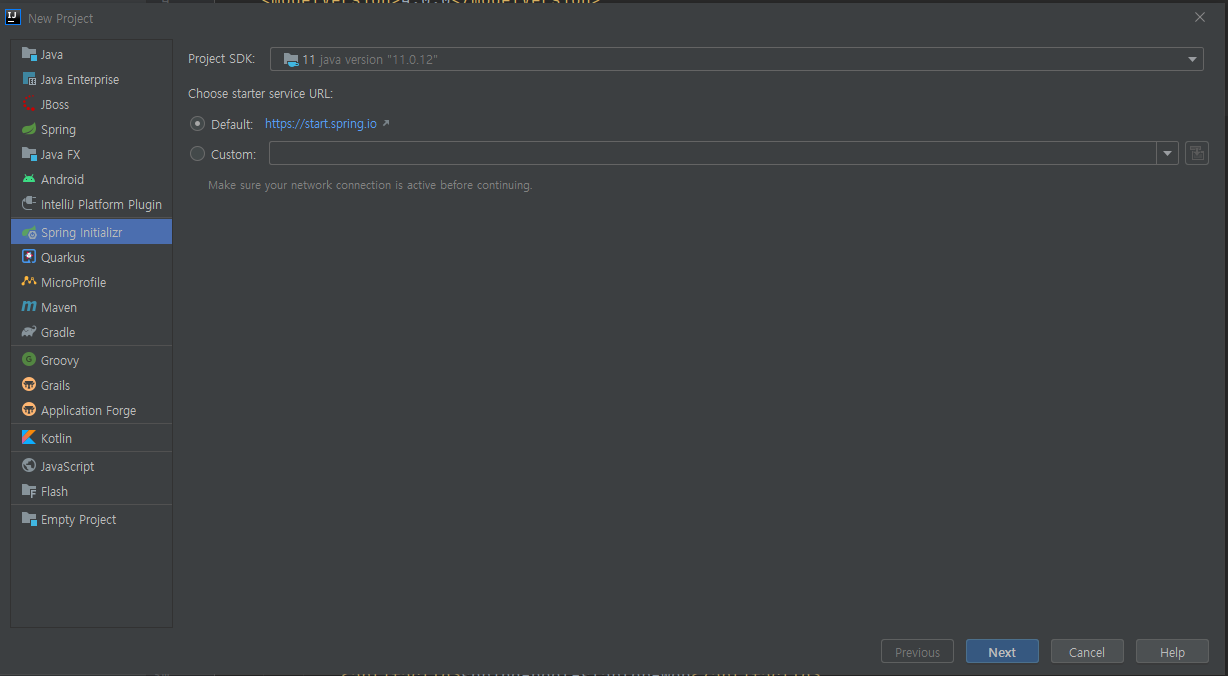
Task: Select the Java FX folder icon
Action: click(29, 154)
